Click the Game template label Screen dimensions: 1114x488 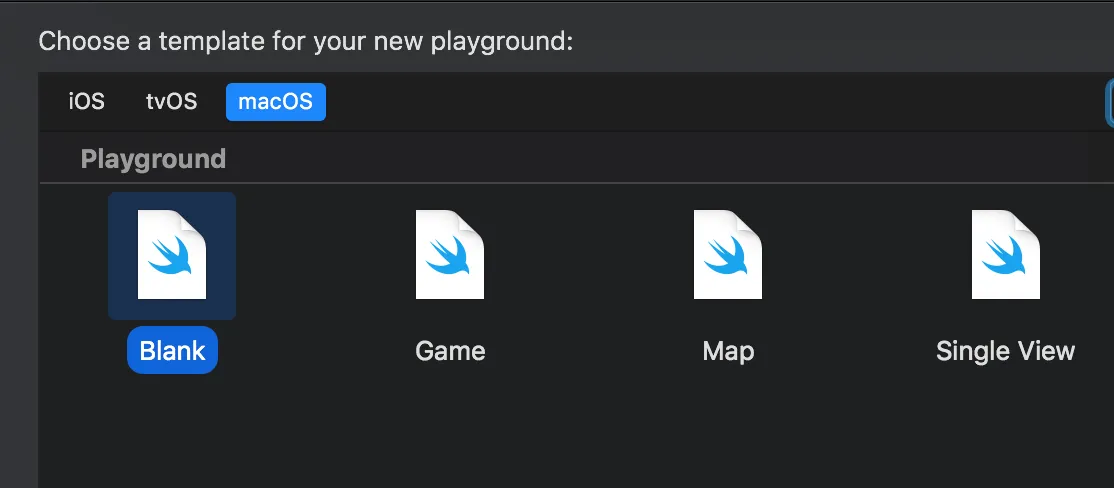pos(450,351)
